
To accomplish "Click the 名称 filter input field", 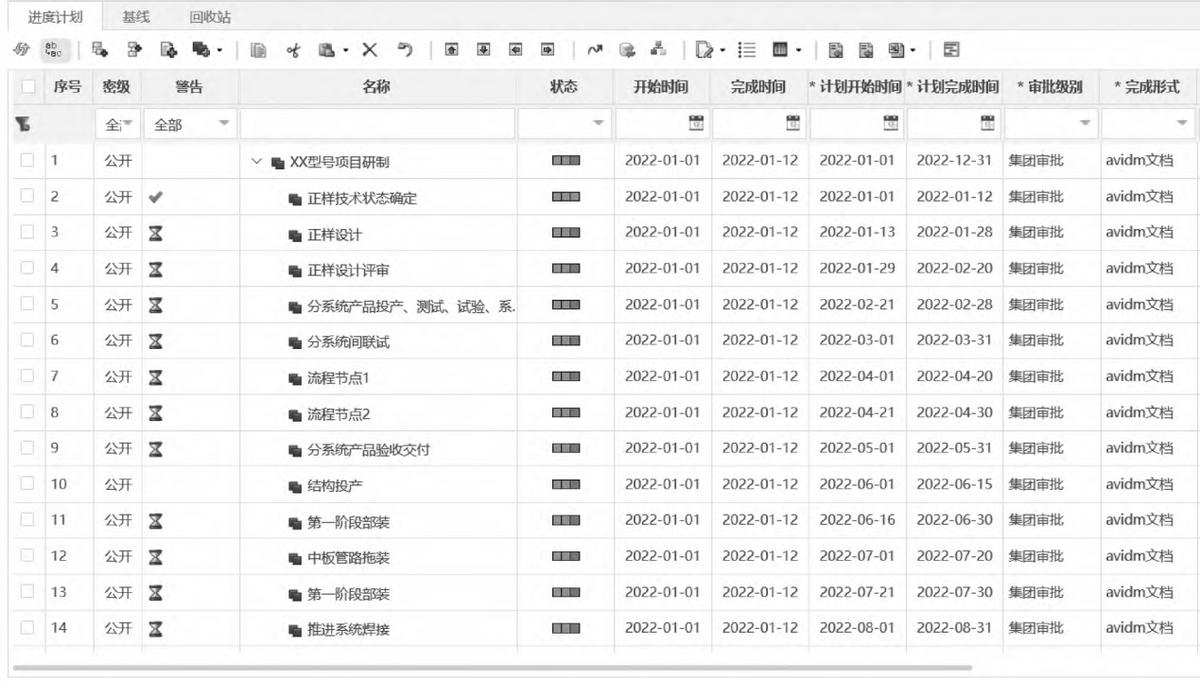I will pos(378,124).
